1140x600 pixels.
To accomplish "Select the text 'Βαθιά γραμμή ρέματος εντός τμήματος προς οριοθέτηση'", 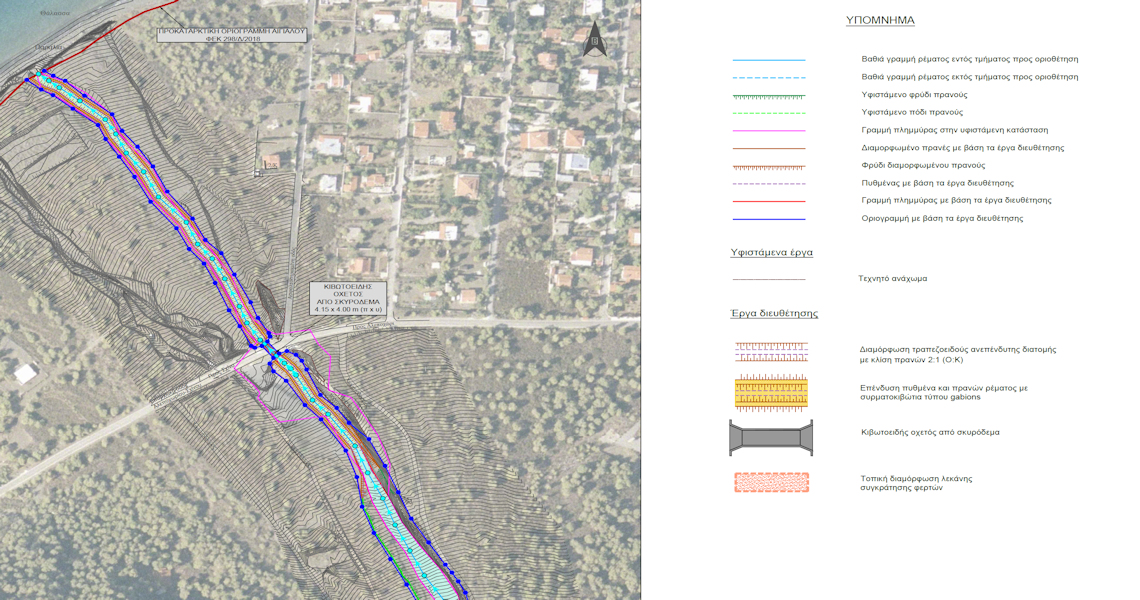I will [x=969, y=59].
